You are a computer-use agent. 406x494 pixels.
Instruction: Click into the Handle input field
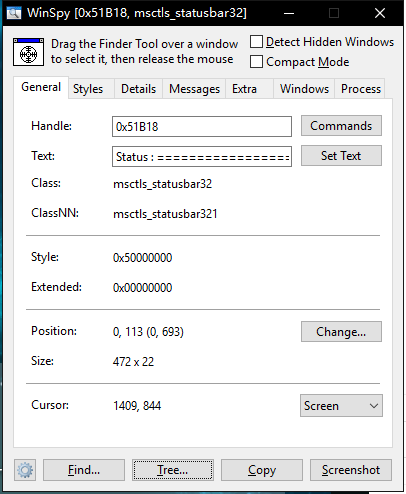(x=202, y=127)
